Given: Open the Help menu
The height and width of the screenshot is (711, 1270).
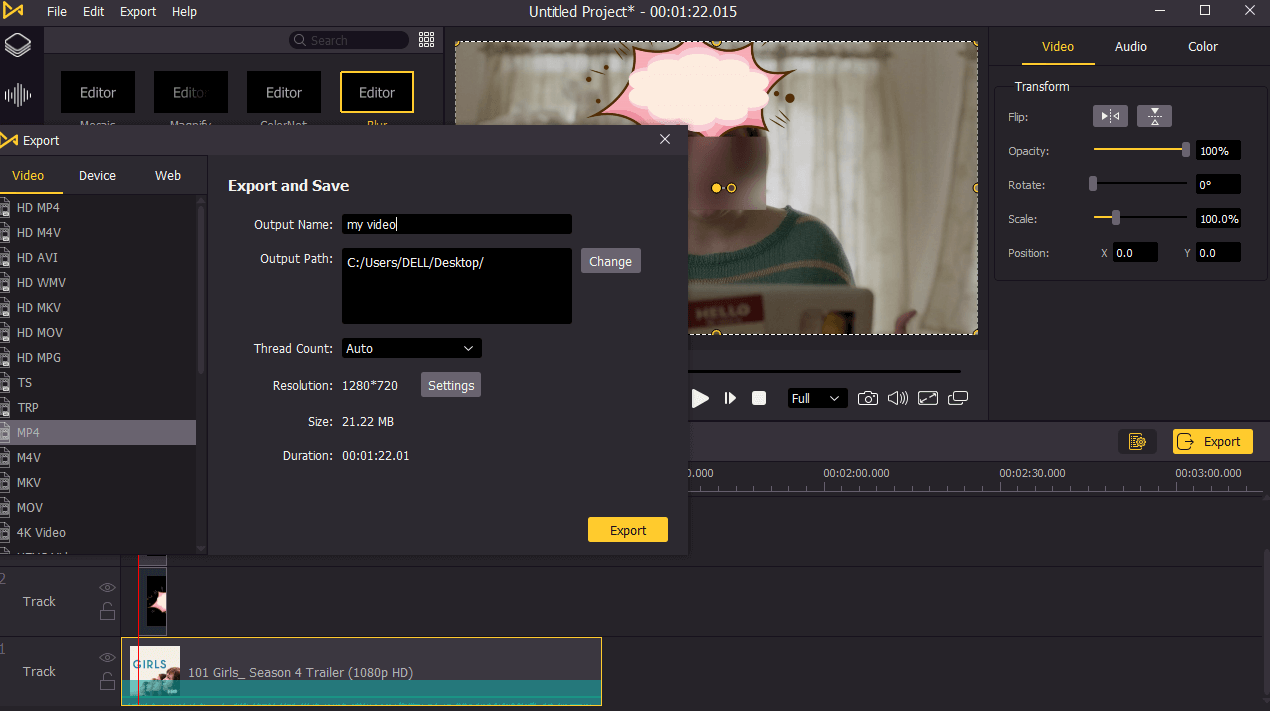Looking at the screenshot, I should pos(184,12).
